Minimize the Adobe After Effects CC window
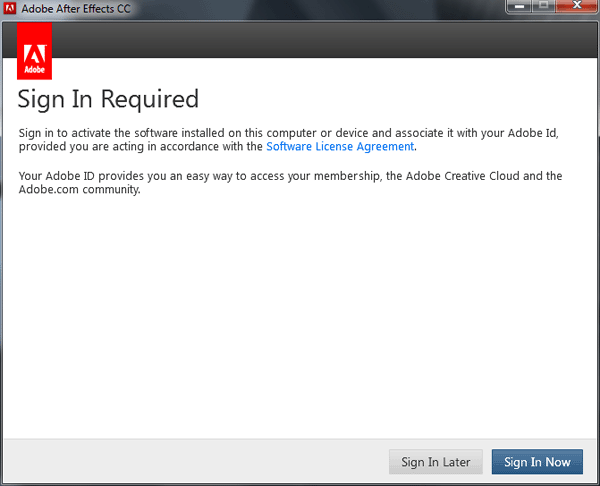Screen dimensions: 600x486 pyautogui.click(x=519, y=6)
